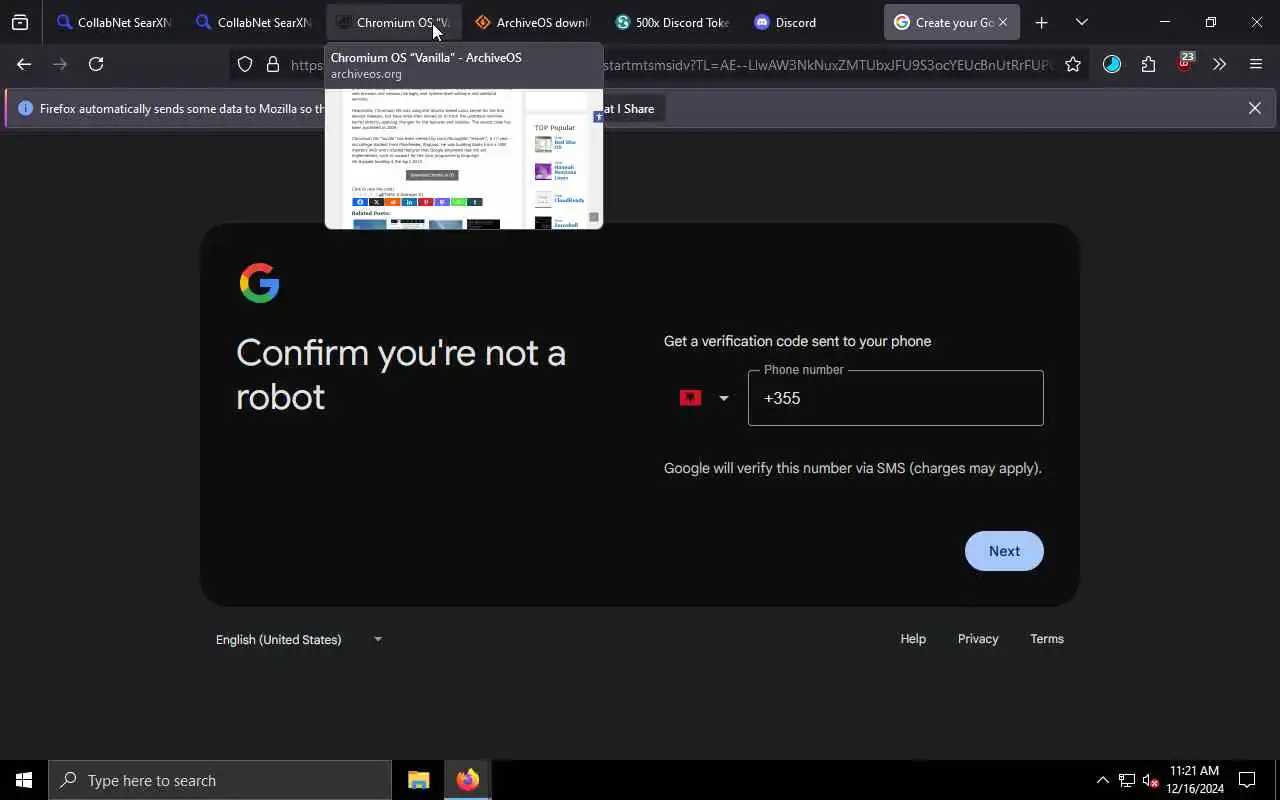This screenshot has width=1280, height=800.
Task: Open the Privacy link
Action: (978, 639)
